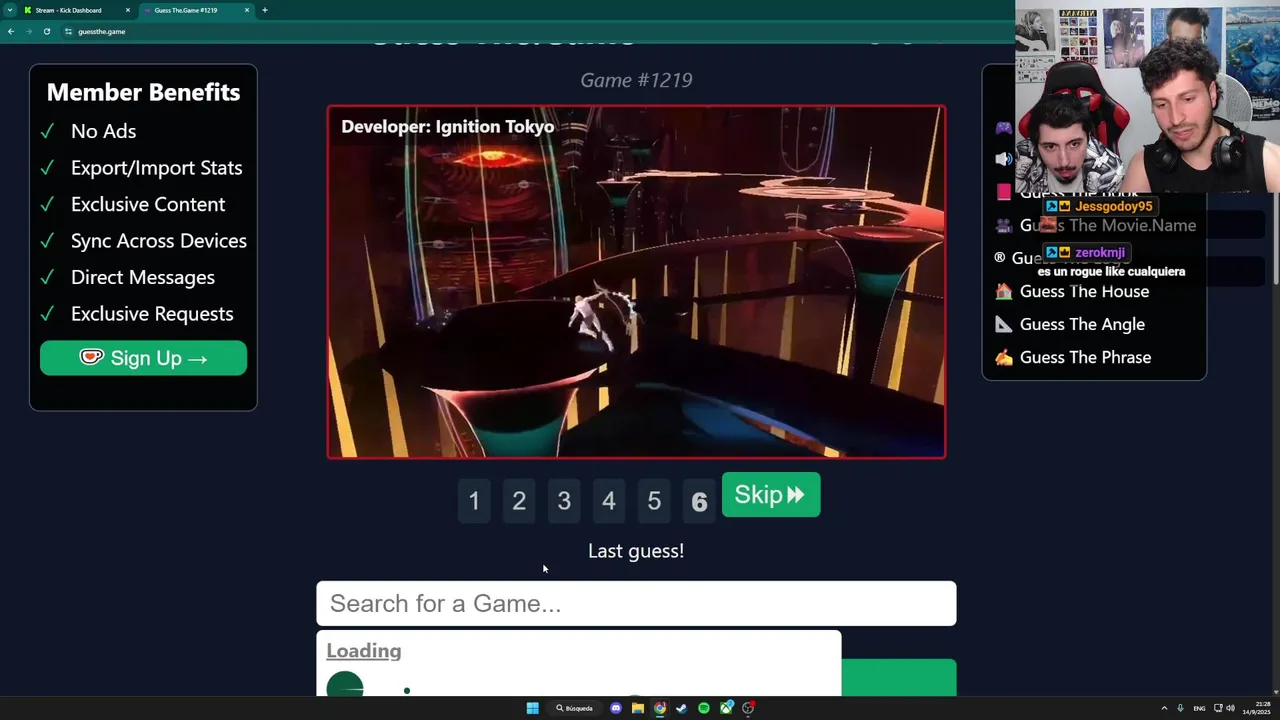Screen dimensions: 1280x720
Task: Open the tab search dropdown arrow
Action: [10, 10]
